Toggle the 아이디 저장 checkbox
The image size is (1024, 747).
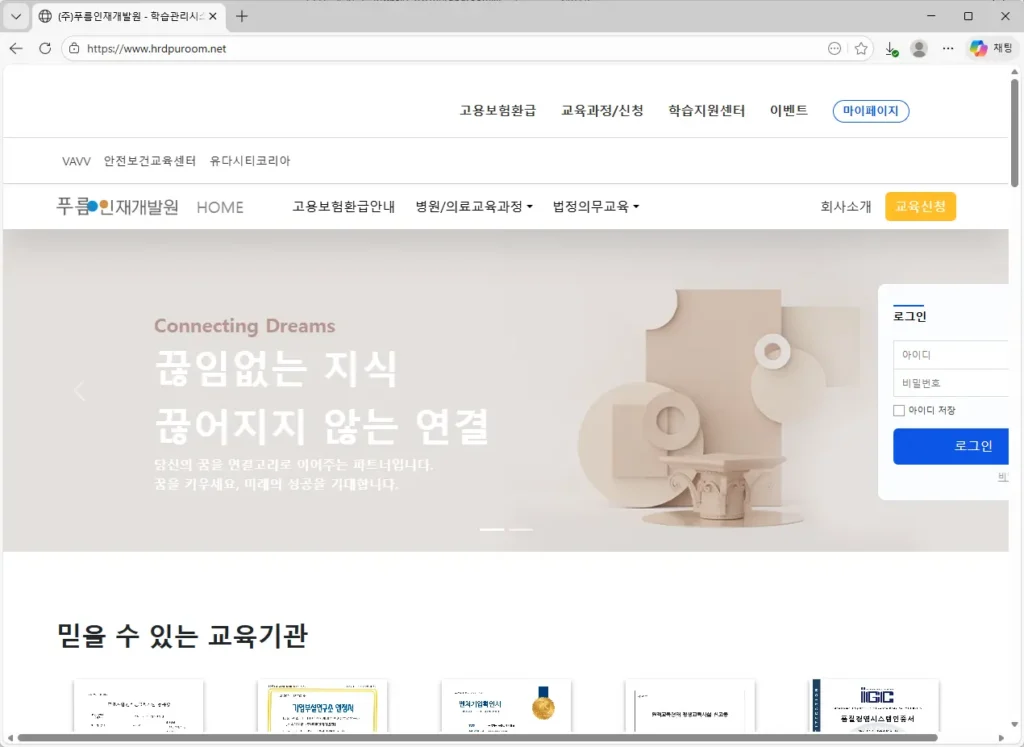[x=899, y=410]
